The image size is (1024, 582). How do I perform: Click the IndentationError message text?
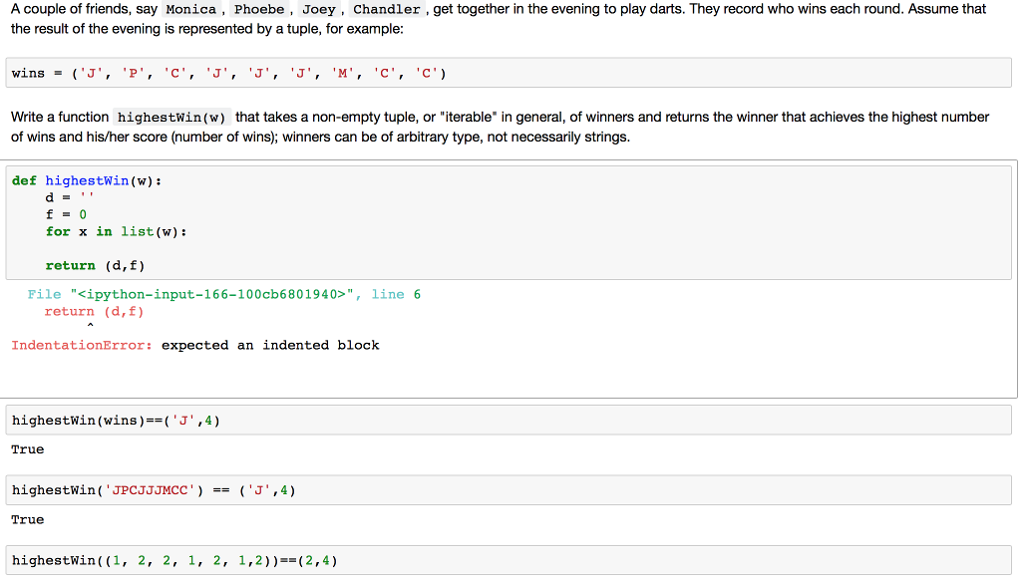point(195,345)
